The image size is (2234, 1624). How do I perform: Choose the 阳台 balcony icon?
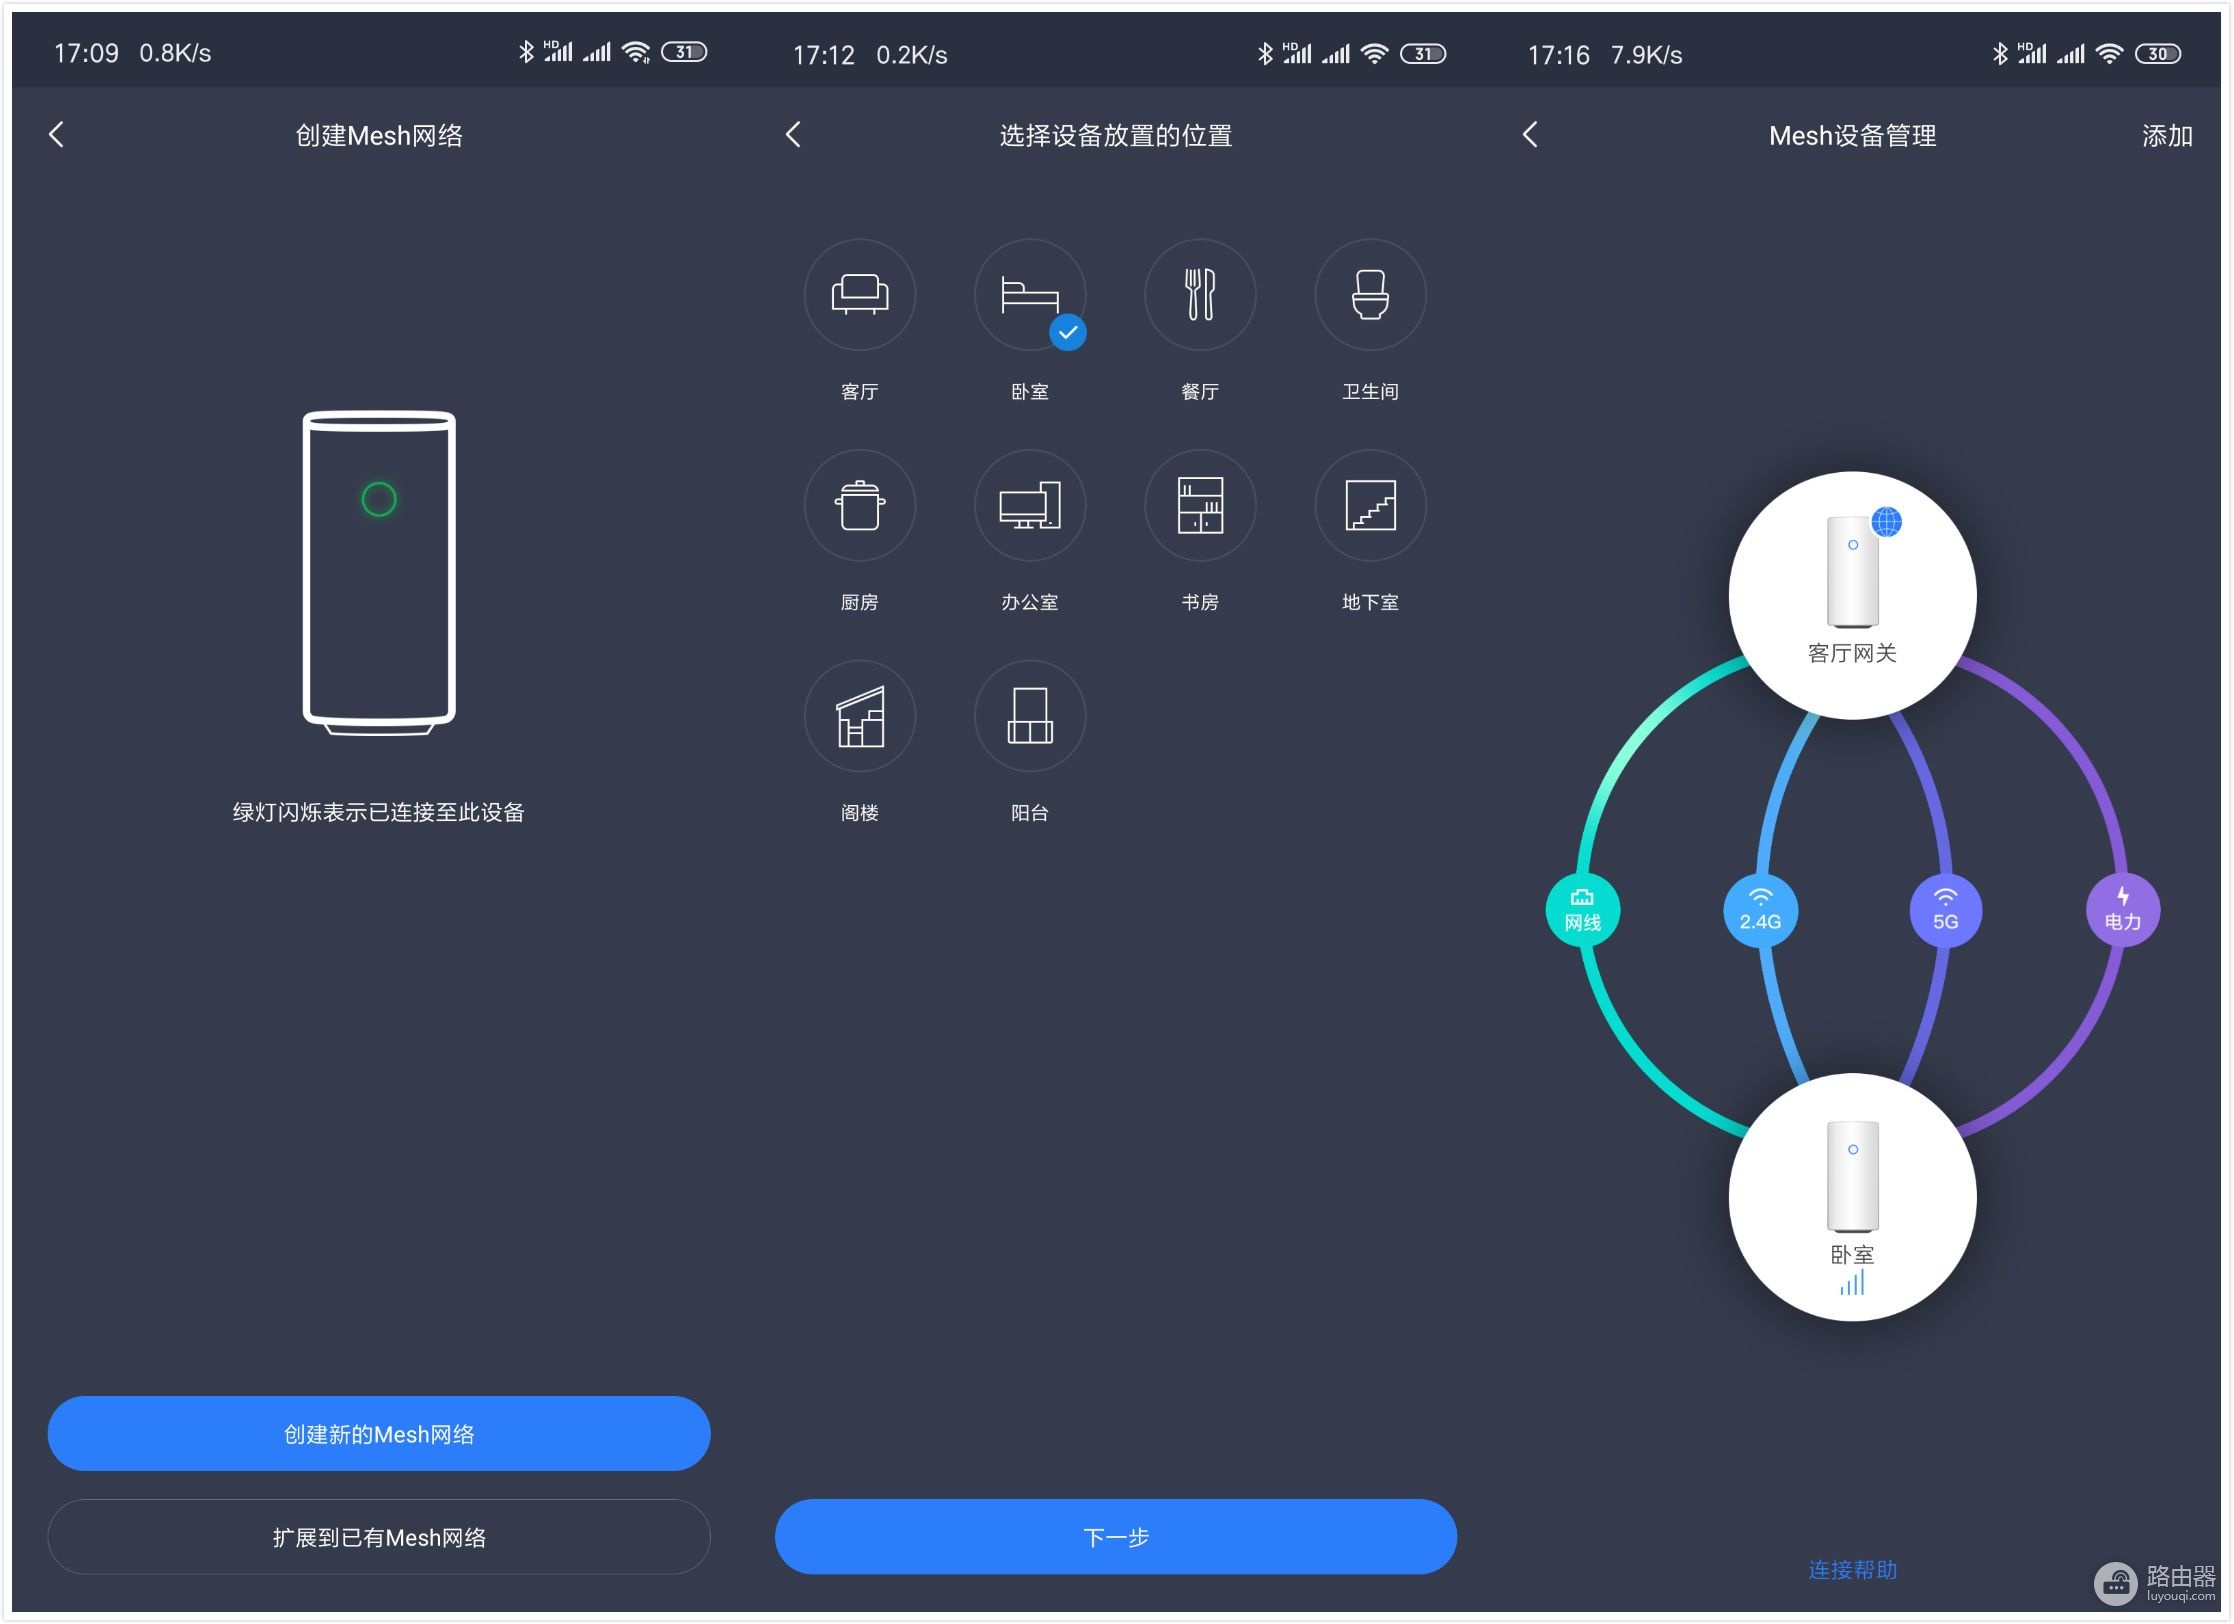pyautogui.click(x=1029, y=717)
